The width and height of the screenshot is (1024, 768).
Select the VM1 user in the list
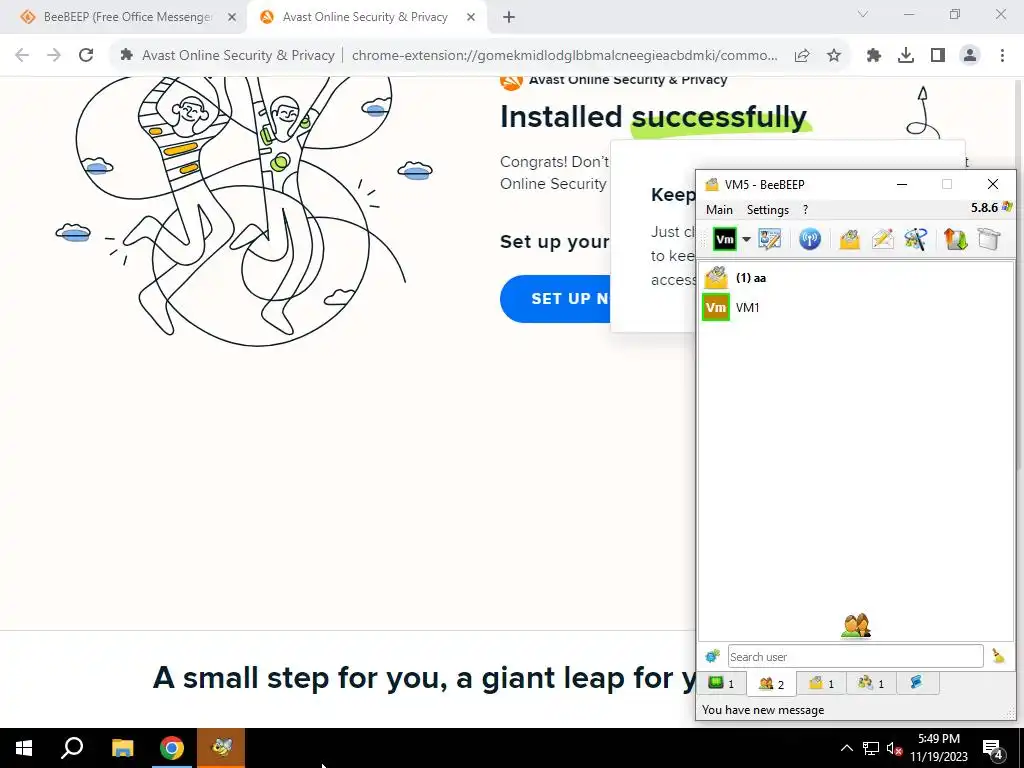856,308
